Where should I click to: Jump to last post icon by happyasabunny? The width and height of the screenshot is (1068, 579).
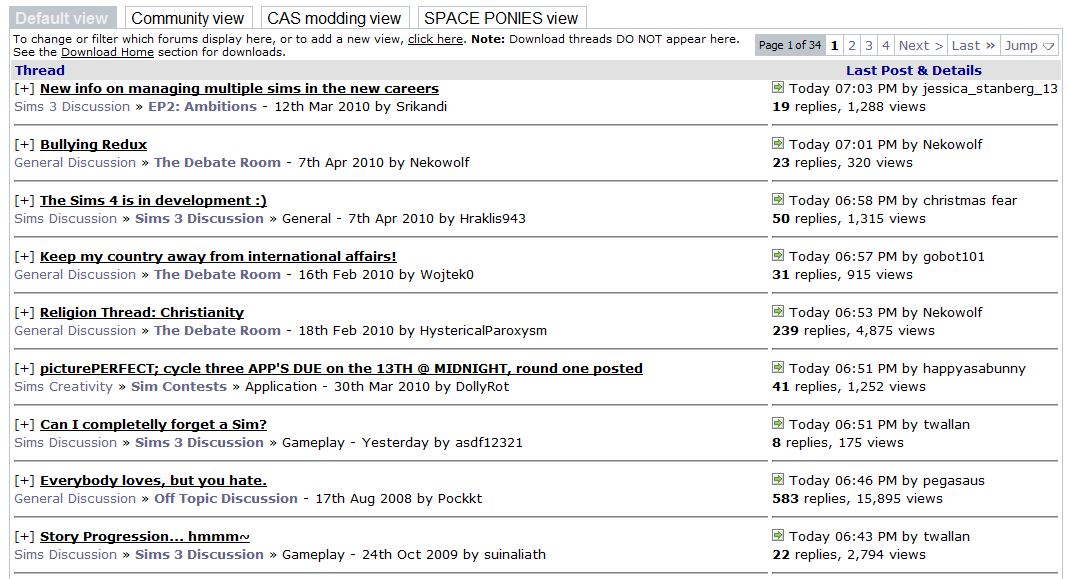(x=778, y=368)
